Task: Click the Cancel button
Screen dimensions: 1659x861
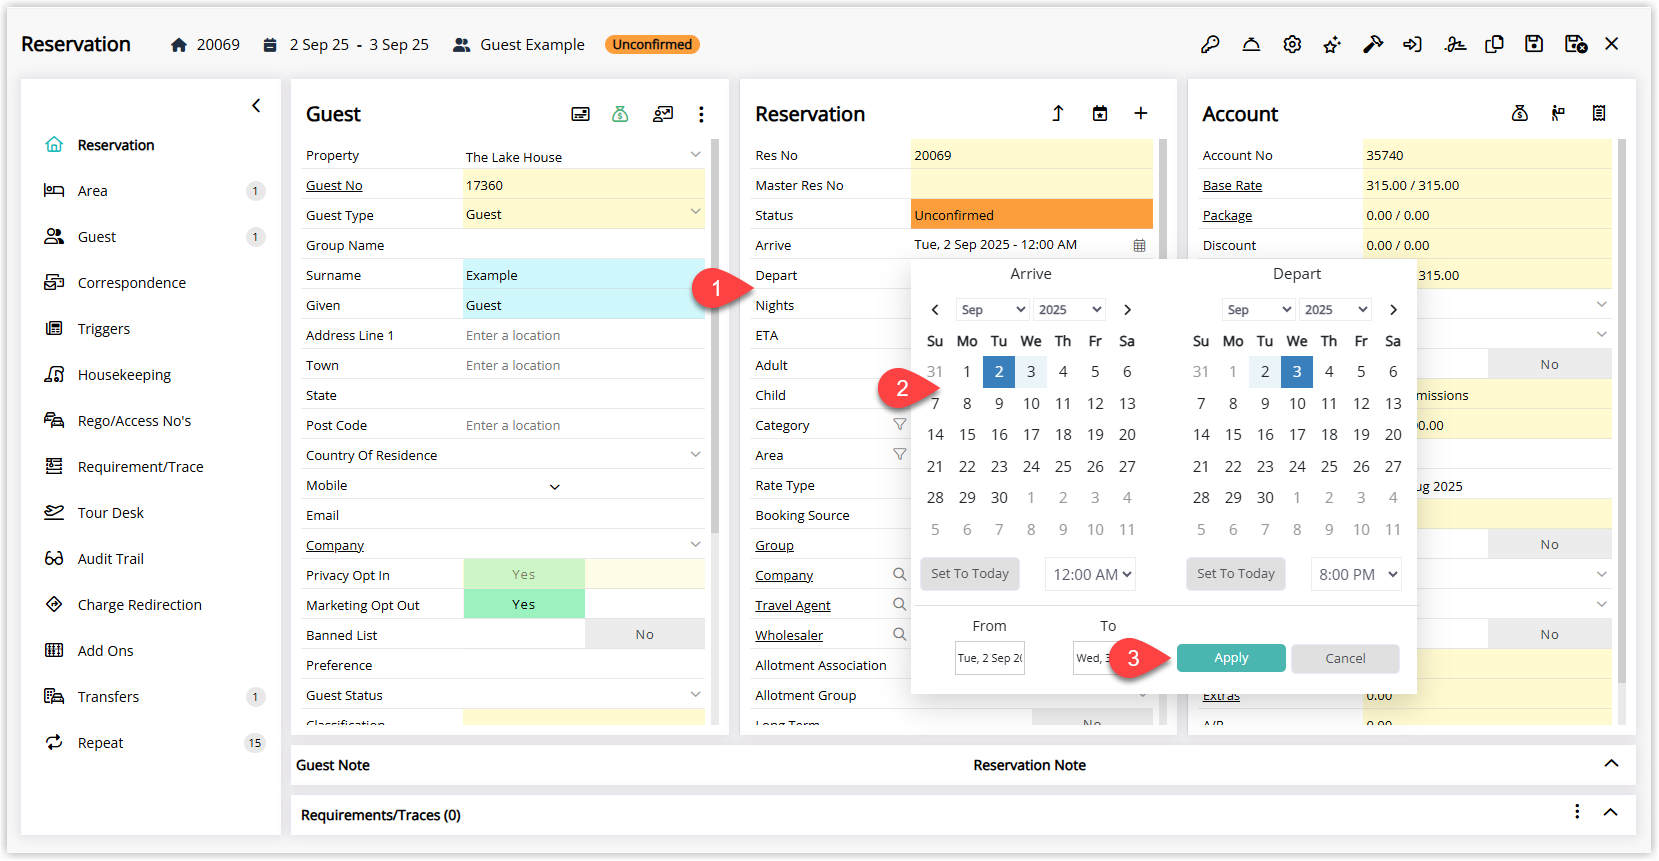Action: point(1345,658)
